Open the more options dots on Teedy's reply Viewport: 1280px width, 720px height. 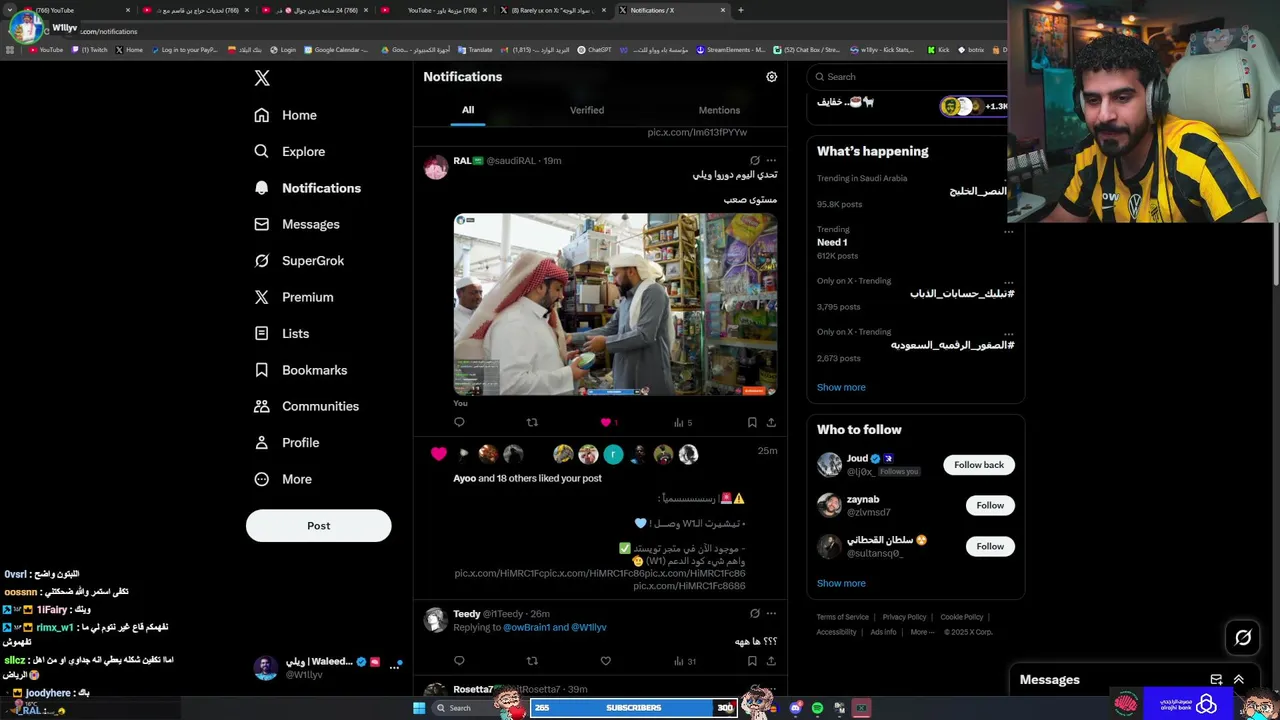[x=771, y=613]
